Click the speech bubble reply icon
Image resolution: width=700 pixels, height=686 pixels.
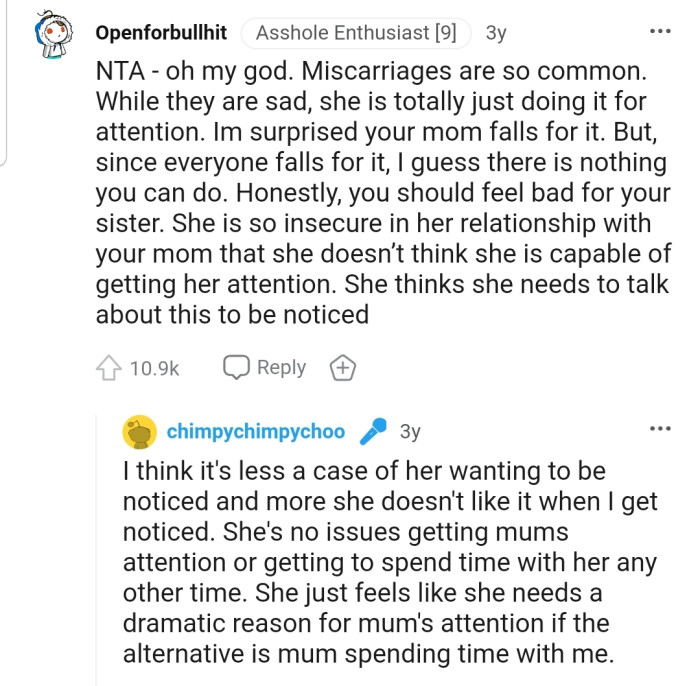pos(236,368)
